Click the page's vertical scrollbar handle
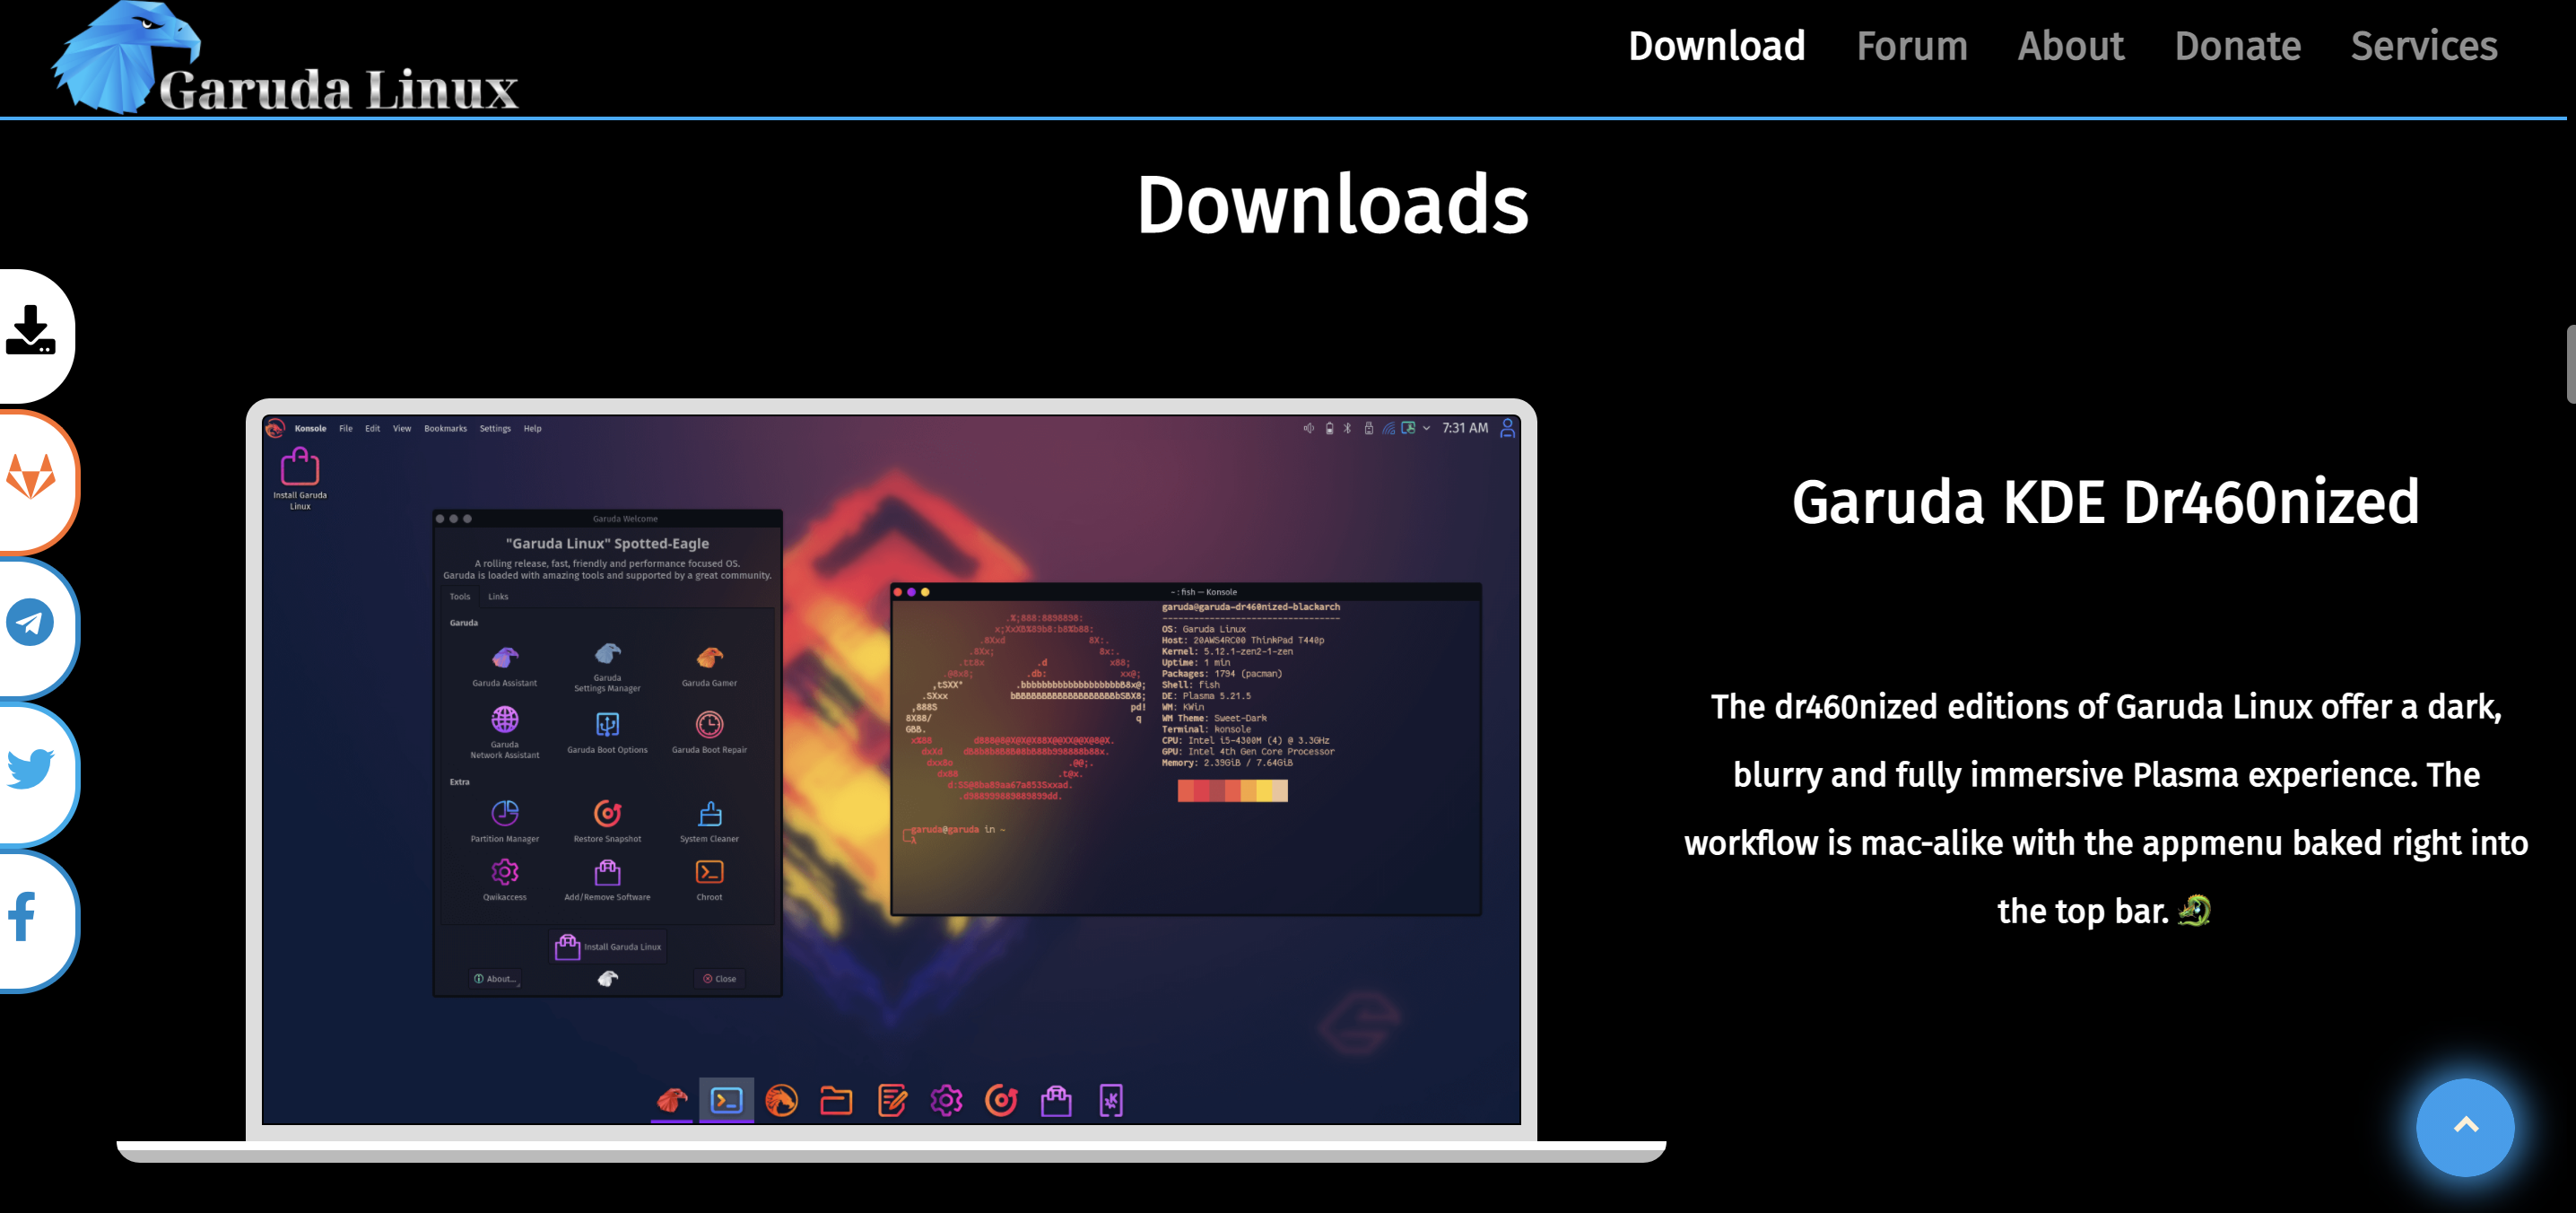 (x=2570, y=363)
